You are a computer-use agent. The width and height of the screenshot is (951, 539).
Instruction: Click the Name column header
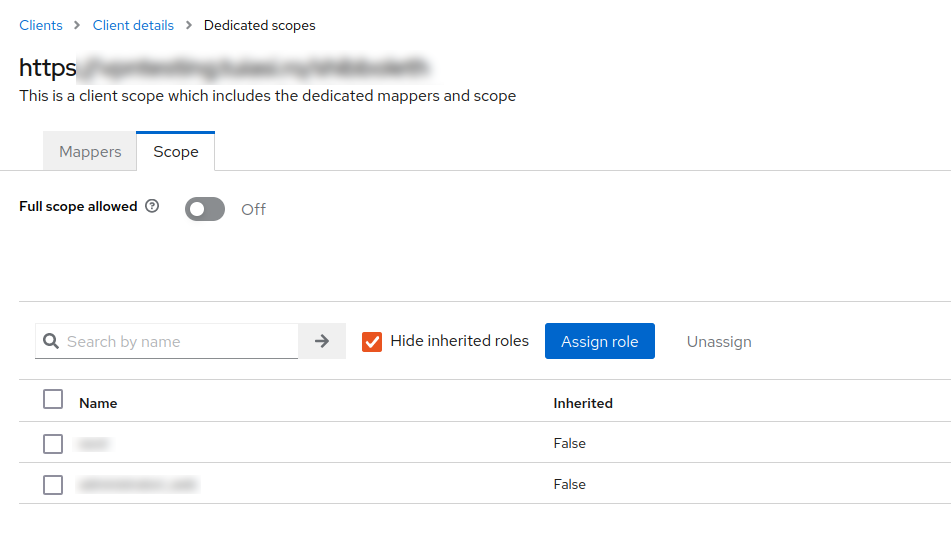click(98, 403)
